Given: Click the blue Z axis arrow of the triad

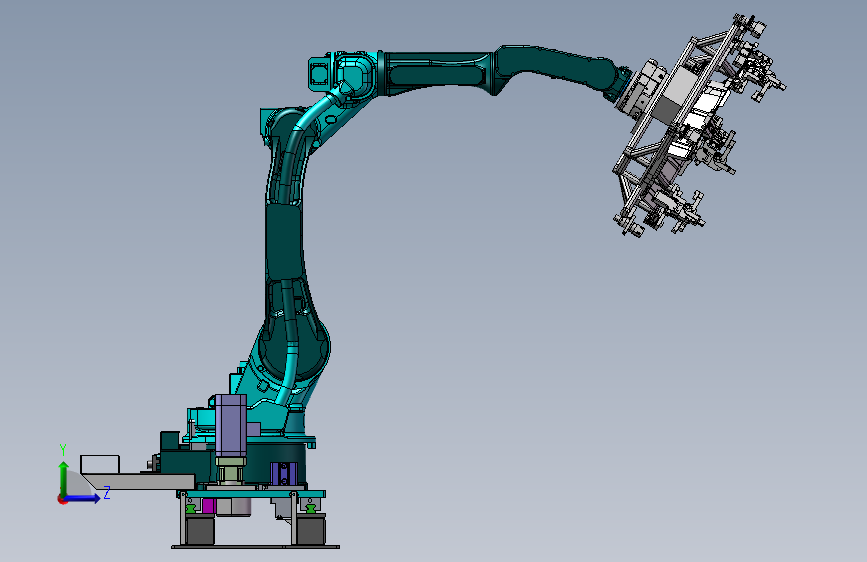Looking at the screenshot, I should tap(83, 498).
